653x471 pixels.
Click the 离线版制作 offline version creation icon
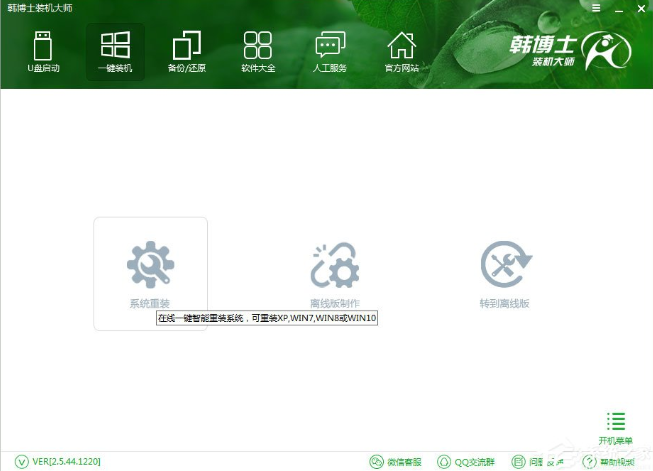[x=334, y=264]
